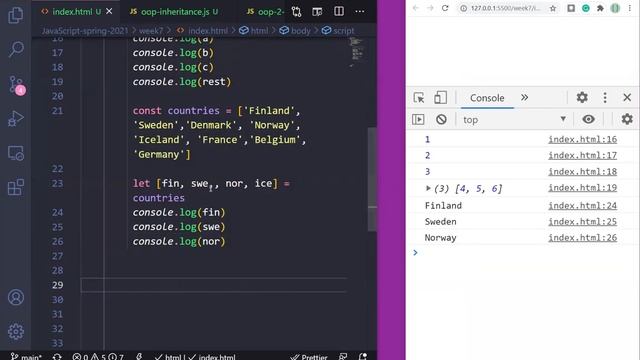Open the index.html:16 source link
The width and height of the screenshot is (640, 360).
pos(582,139)
